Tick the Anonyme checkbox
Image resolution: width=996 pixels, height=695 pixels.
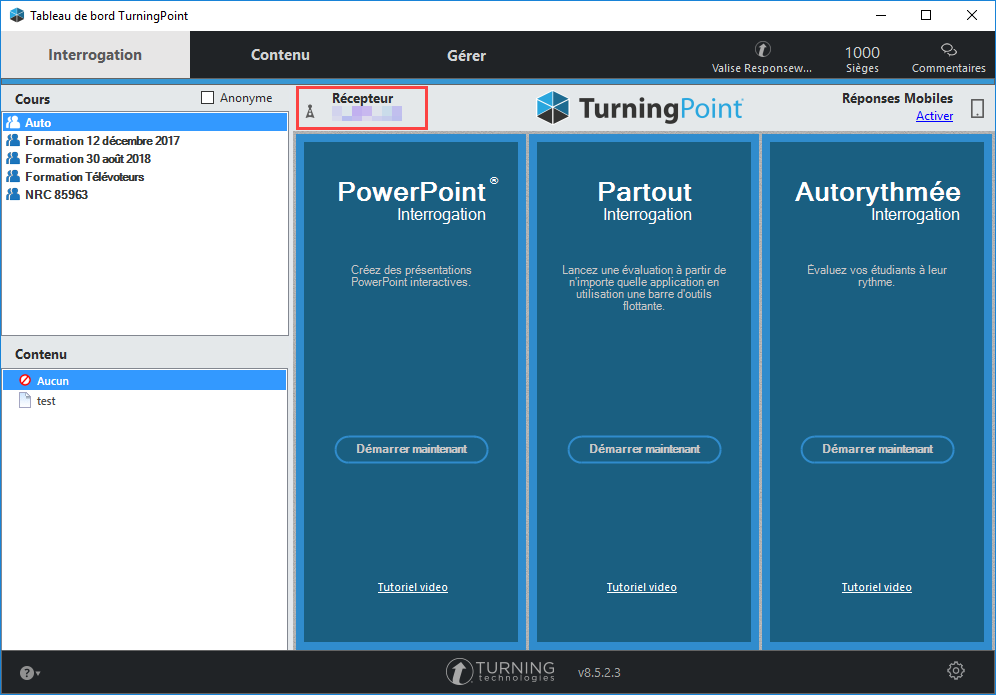(207, 97)
